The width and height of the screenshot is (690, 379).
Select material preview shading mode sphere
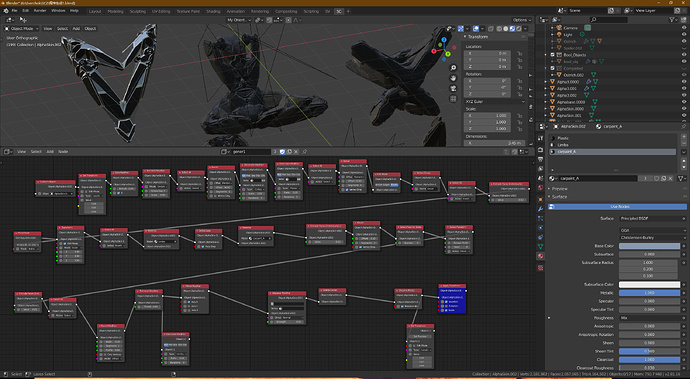click(x=512, y=29)
